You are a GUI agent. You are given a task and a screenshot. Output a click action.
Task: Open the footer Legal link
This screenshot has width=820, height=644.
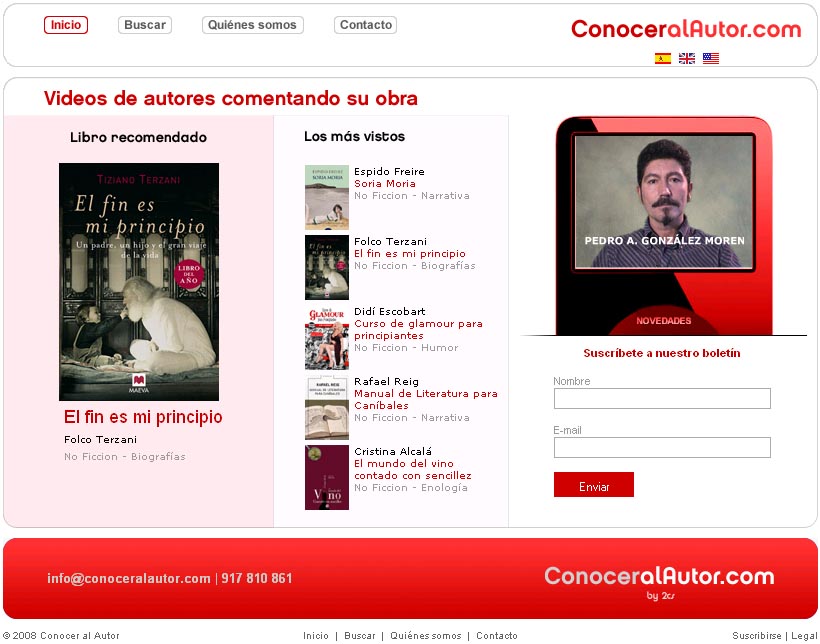[x=804, y=636]
